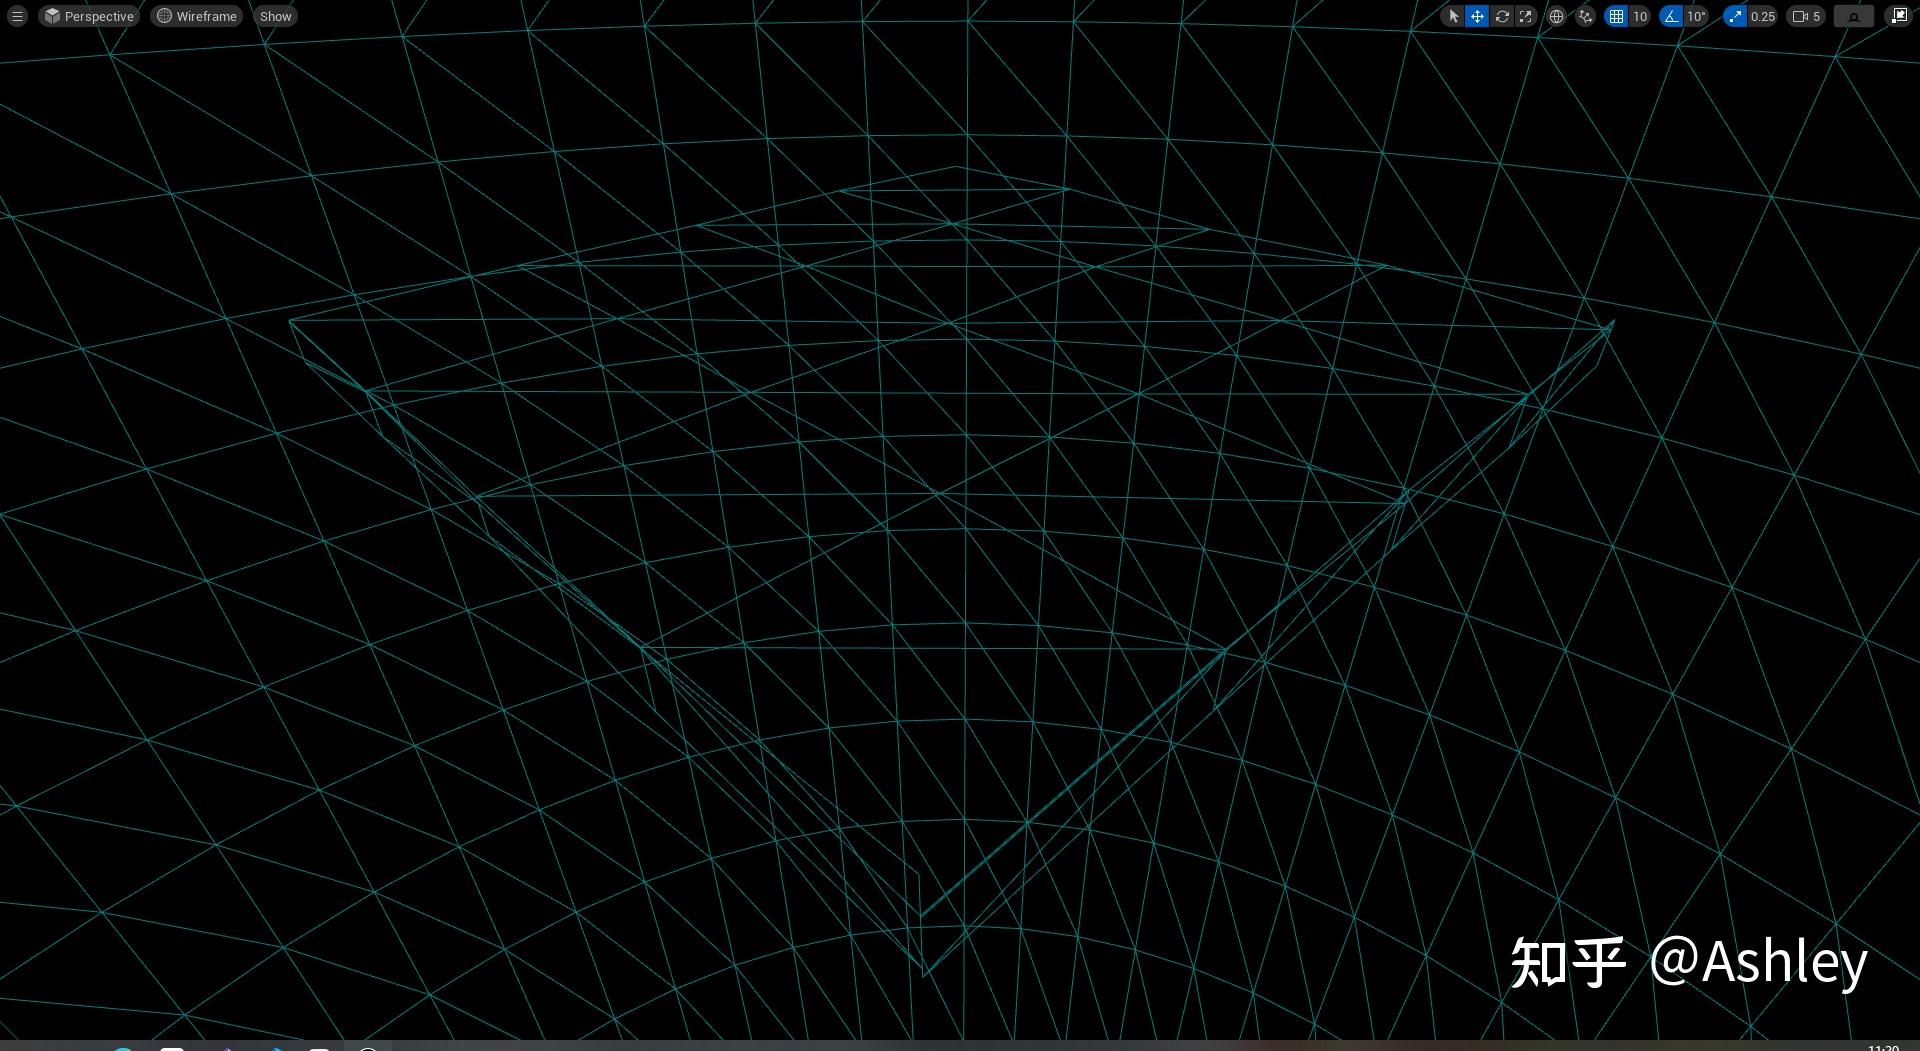
Task: Open the viewport options hamburger menu
Action: pyautogui.click(x=16, y=16)
